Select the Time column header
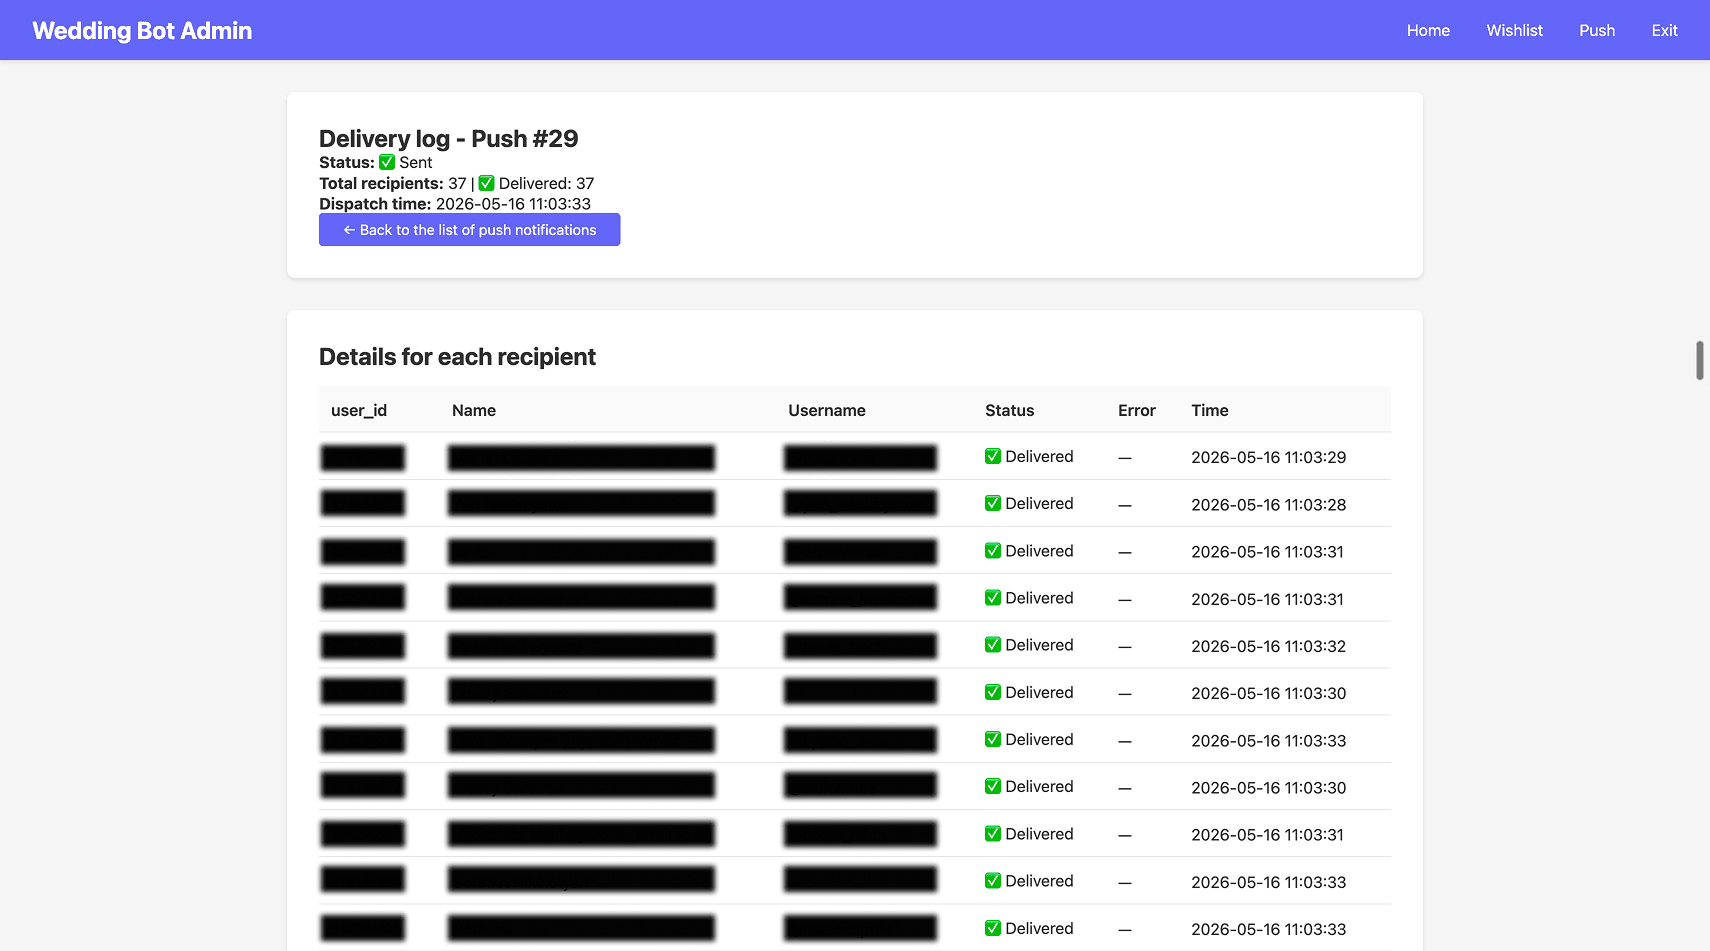Viewport: 1710px width, 951px height. click(1210, 410)
